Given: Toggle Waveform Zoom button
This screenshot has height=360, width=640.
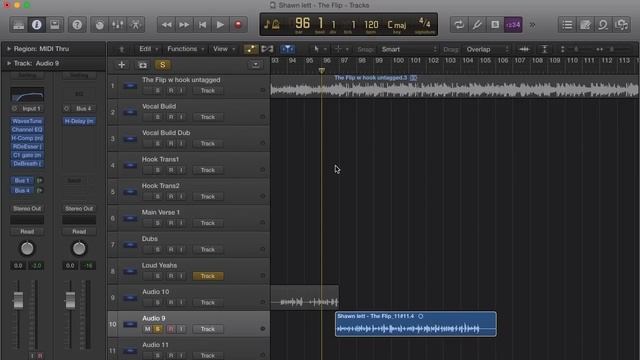Looking at the screenshot, I should (x=524, y=49).
